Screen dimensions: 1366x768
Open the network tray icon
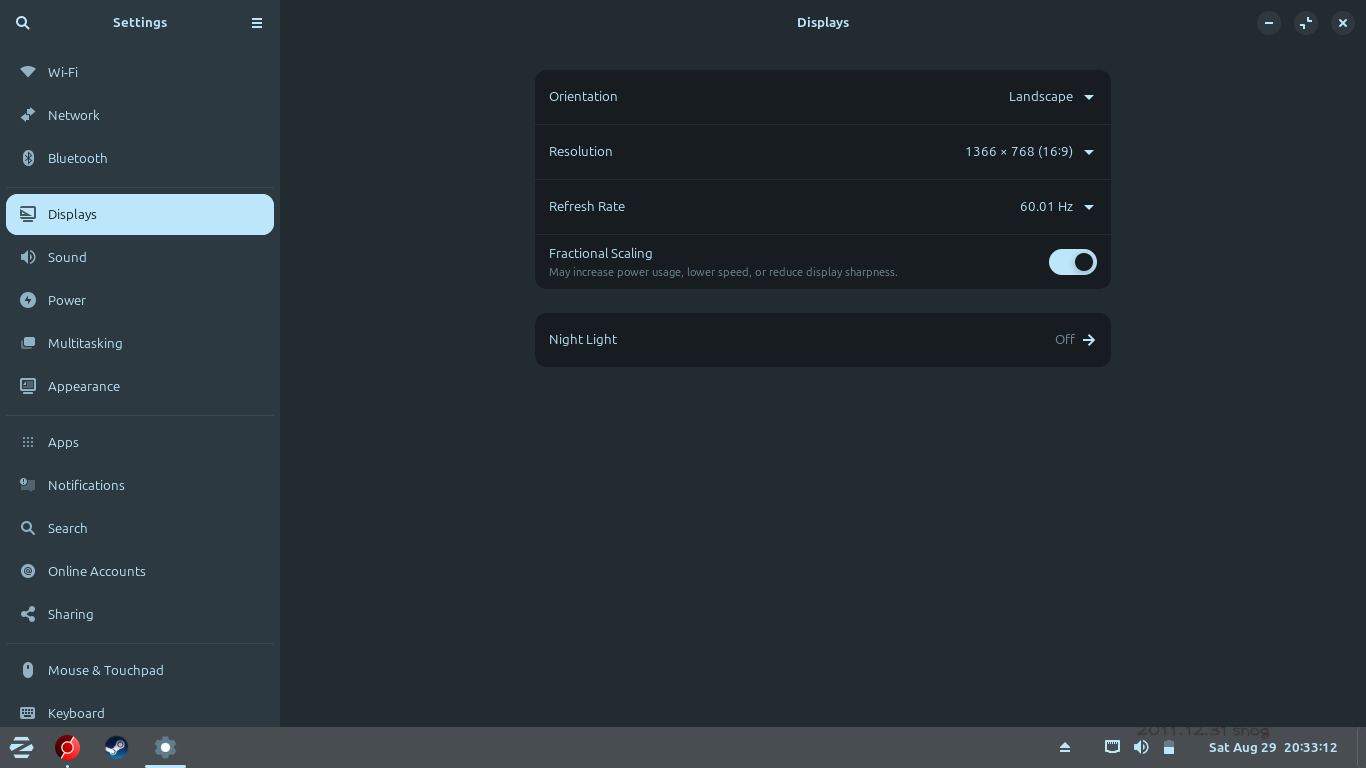(1112, 747)
